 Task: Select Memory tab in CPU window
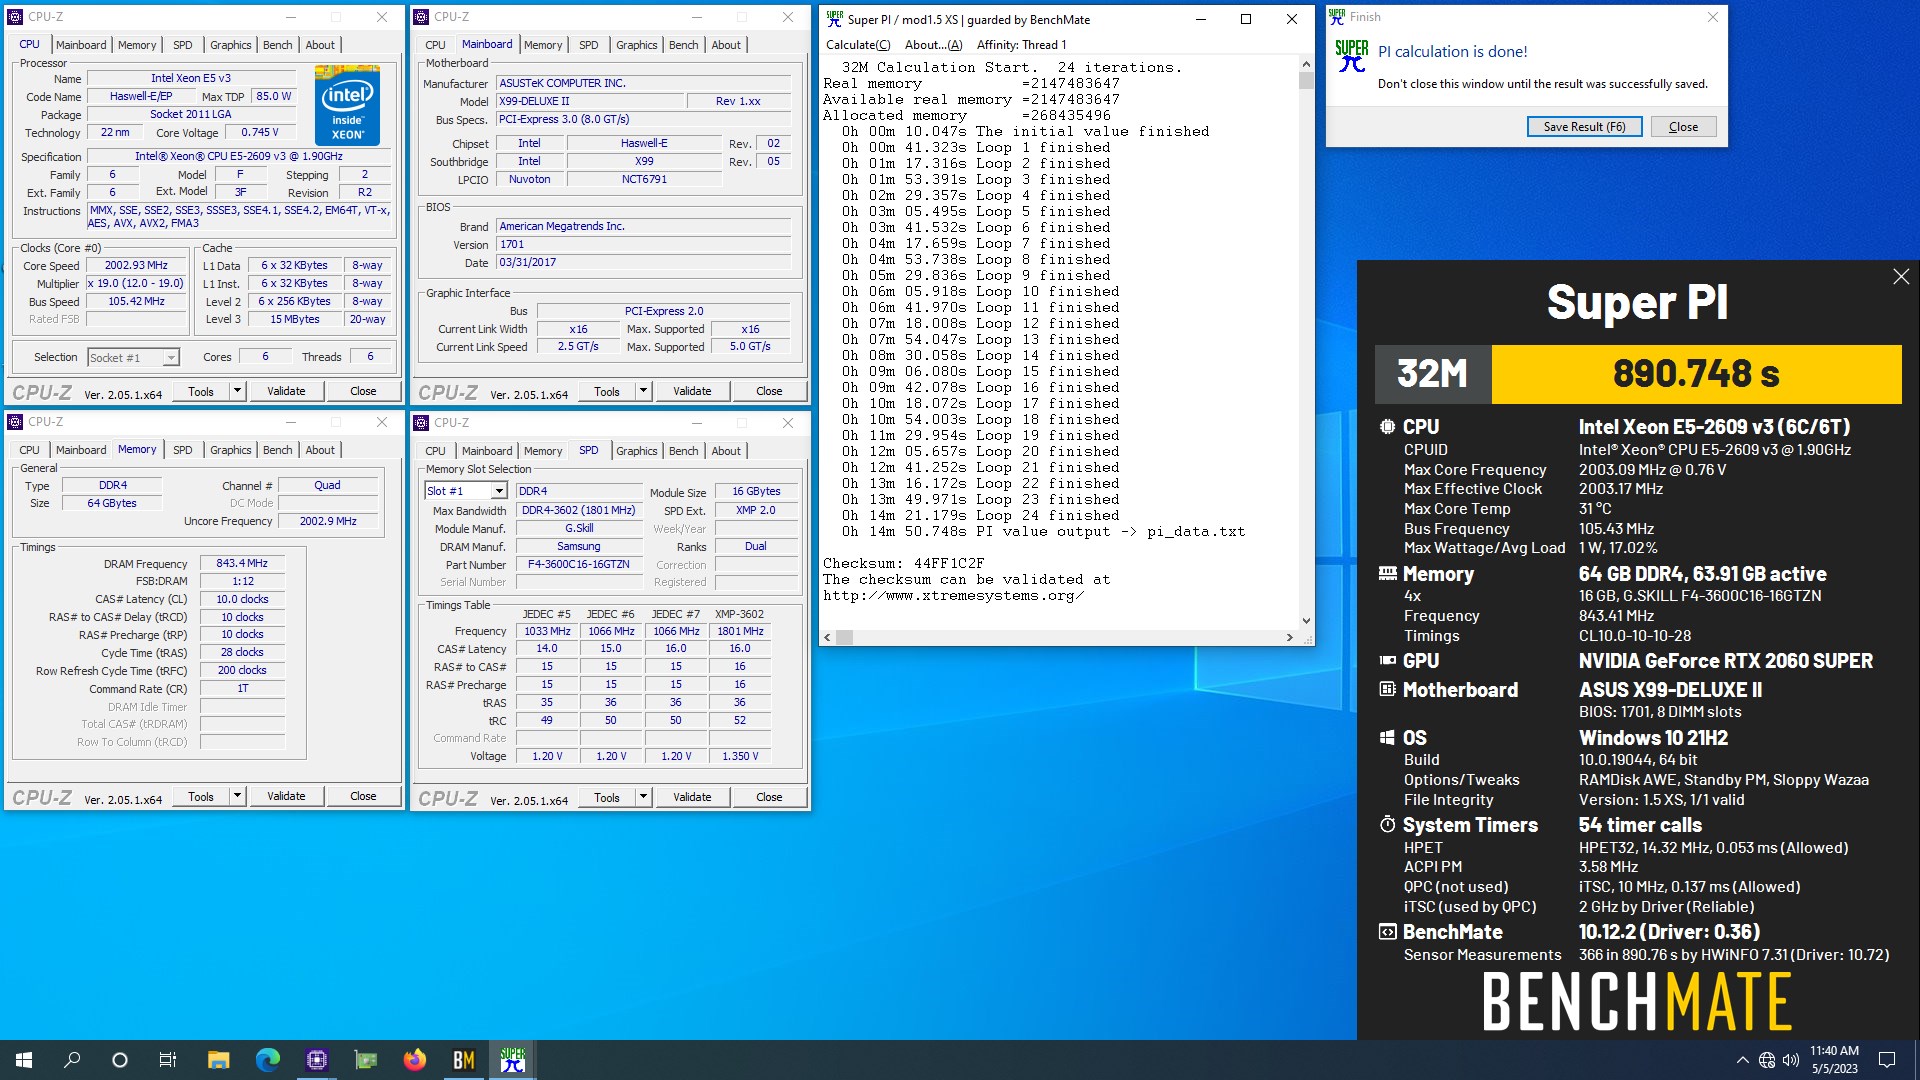click(x=137, y=45)
